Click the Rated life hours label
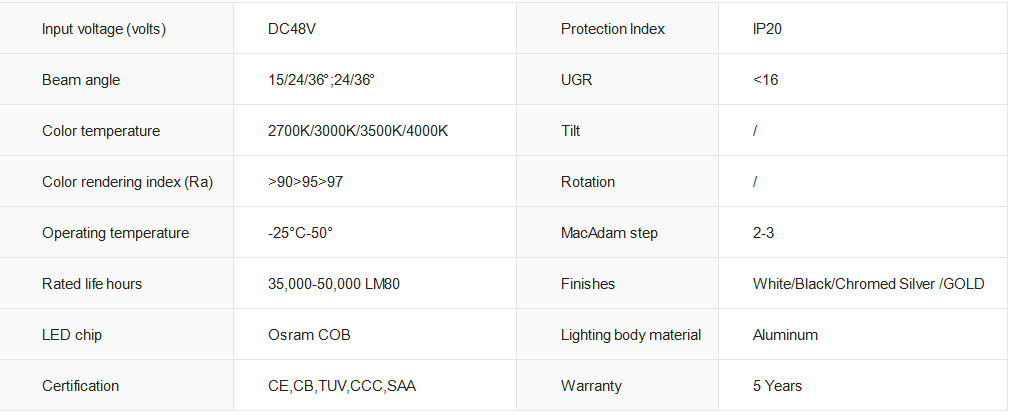1010x415 pixels. [92, 284]
